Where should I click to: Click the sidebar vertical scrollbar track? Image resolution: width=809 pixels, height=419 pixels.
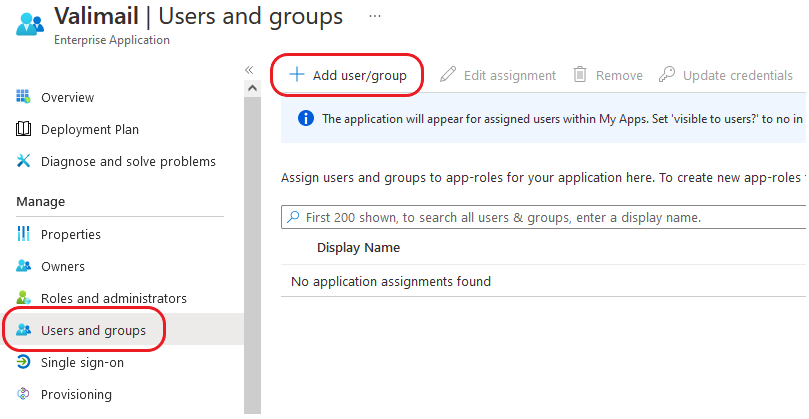252,255
